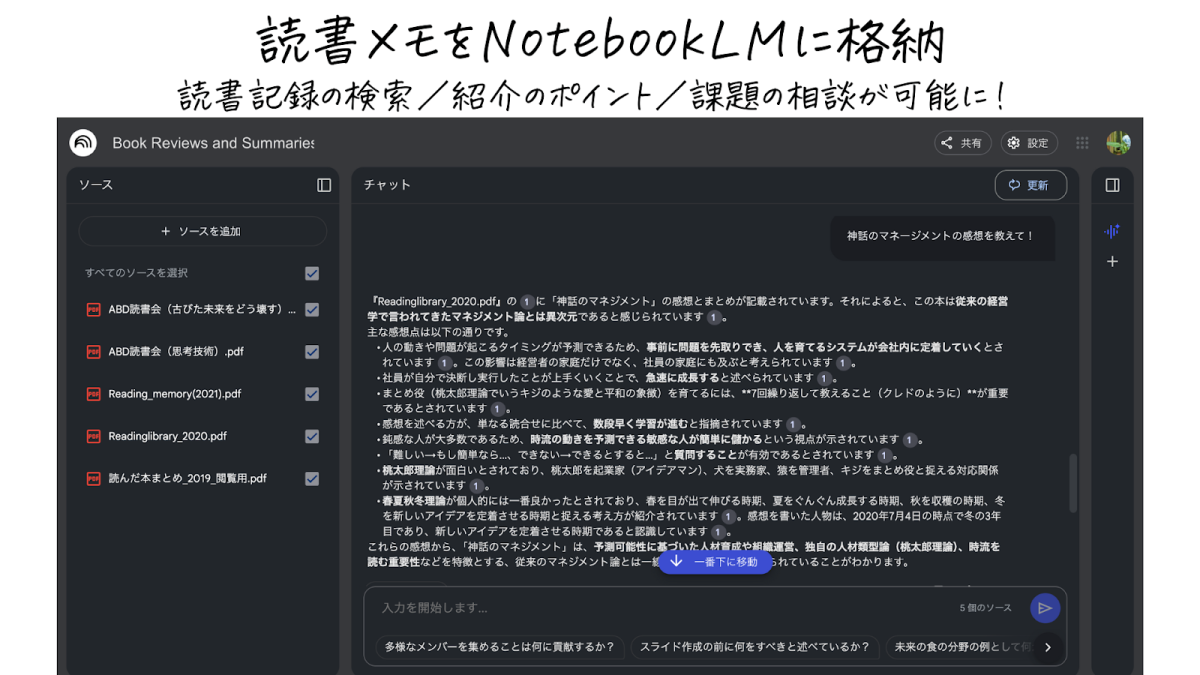This screenshot has height=675, width=1200.
Task: Click the 入力を開始します chat input field
Action: (660, 608)
